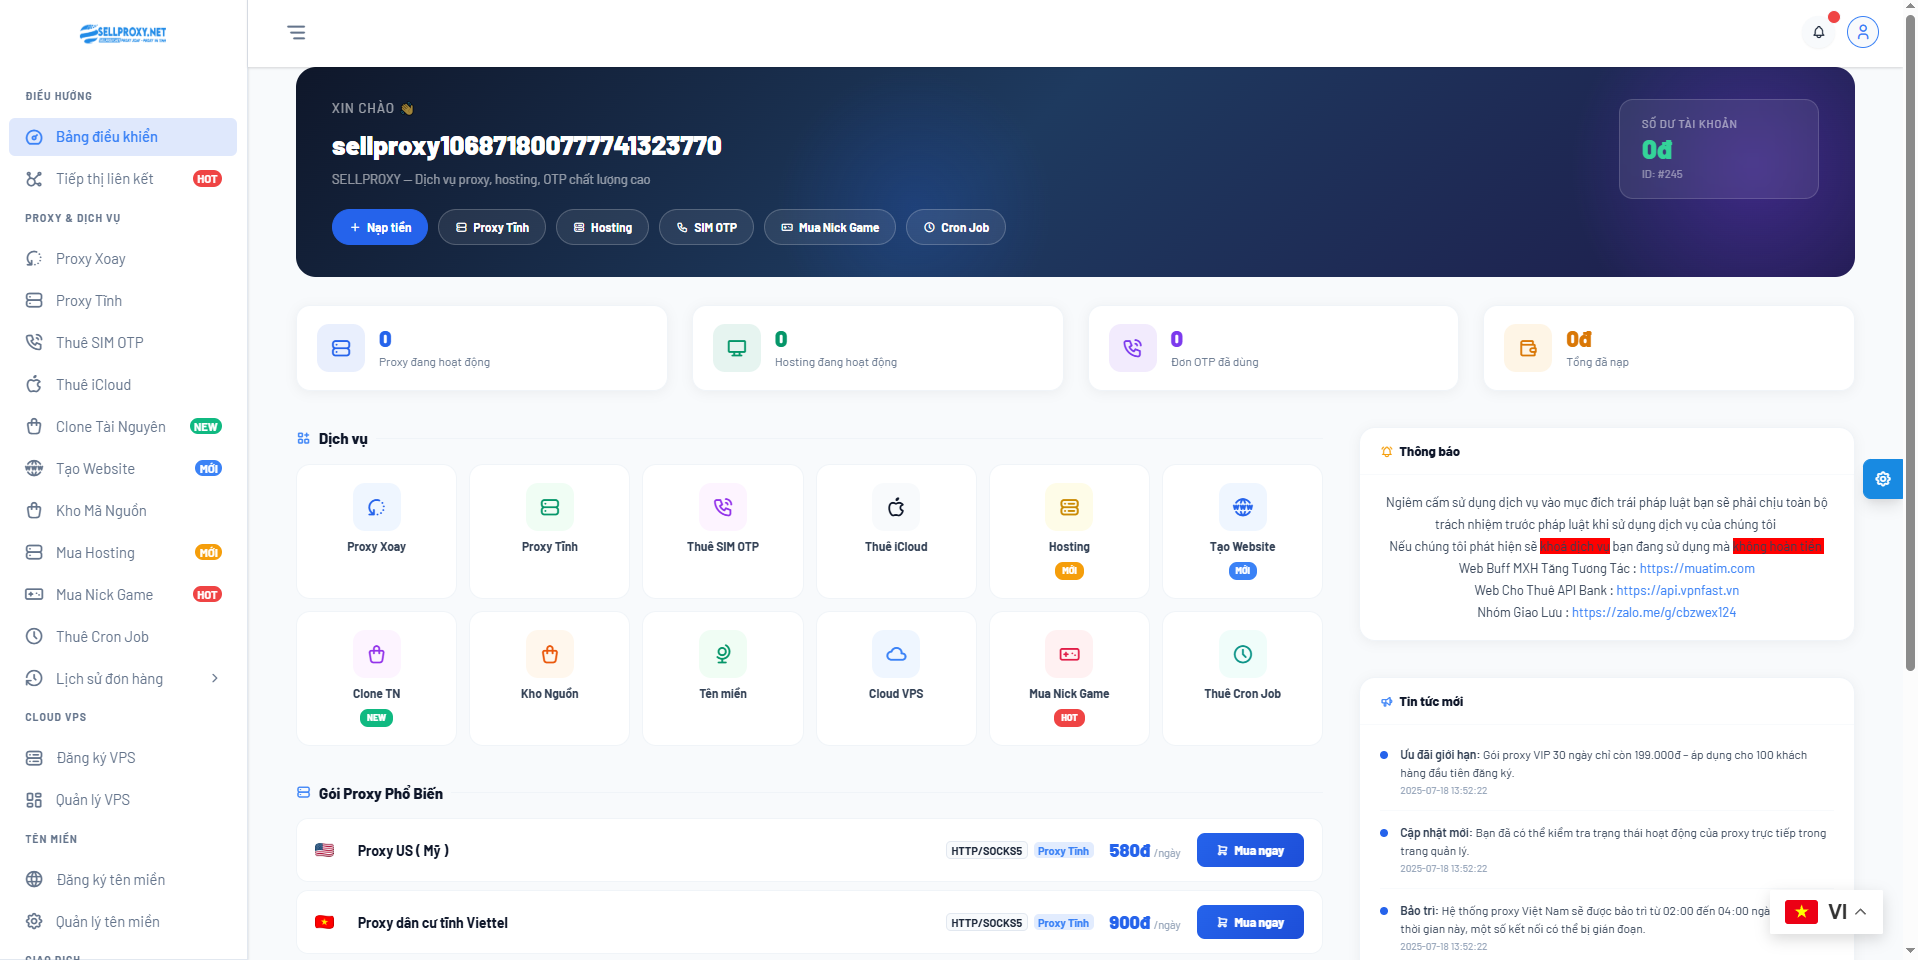Open the notification bell
Viewport: 1918px width, 960px height.
(1817, 32)
